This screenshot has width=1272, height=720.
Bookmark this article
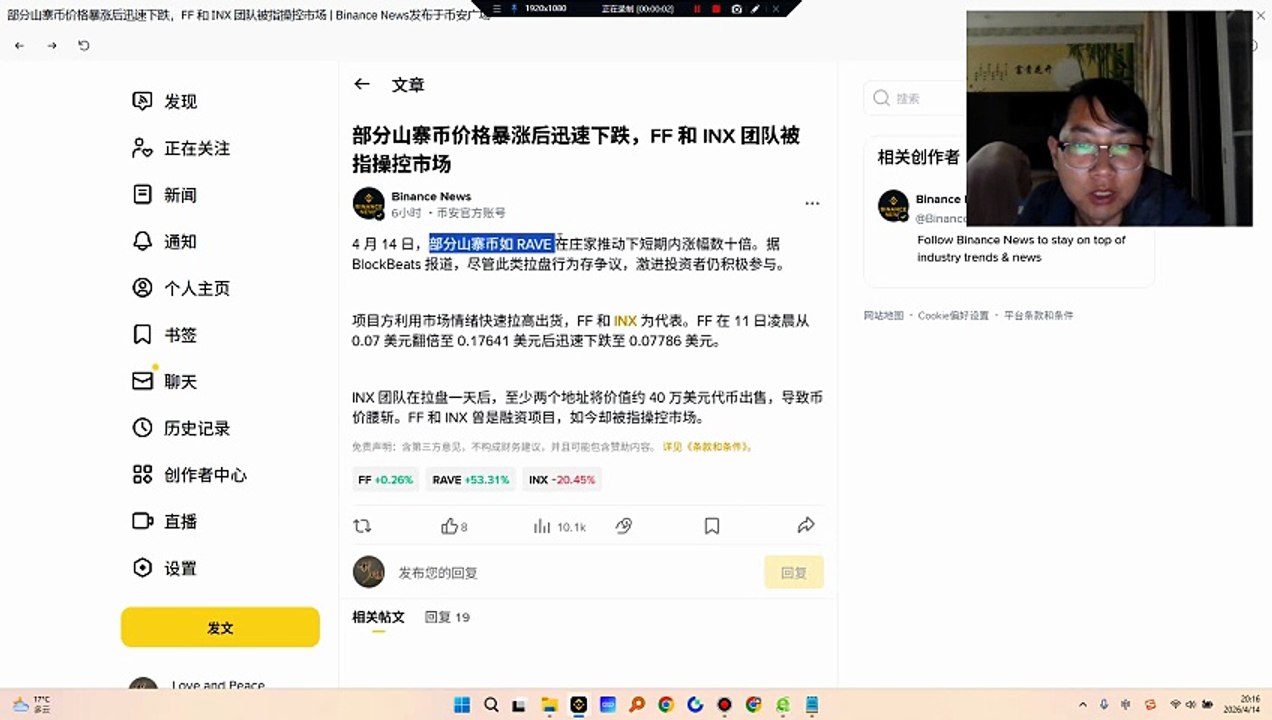pyautogui.click(x=712, y=526)
